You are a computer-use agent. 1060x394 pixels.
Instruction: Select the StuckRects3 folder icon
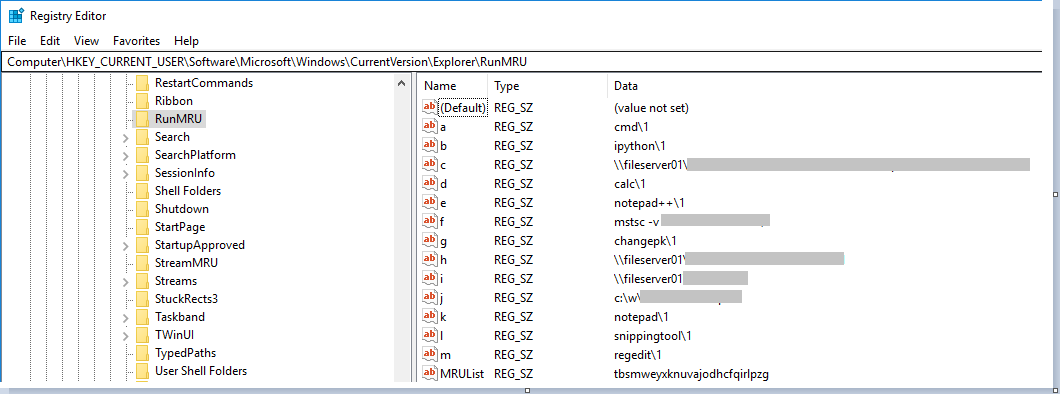(x=142, y=299)
